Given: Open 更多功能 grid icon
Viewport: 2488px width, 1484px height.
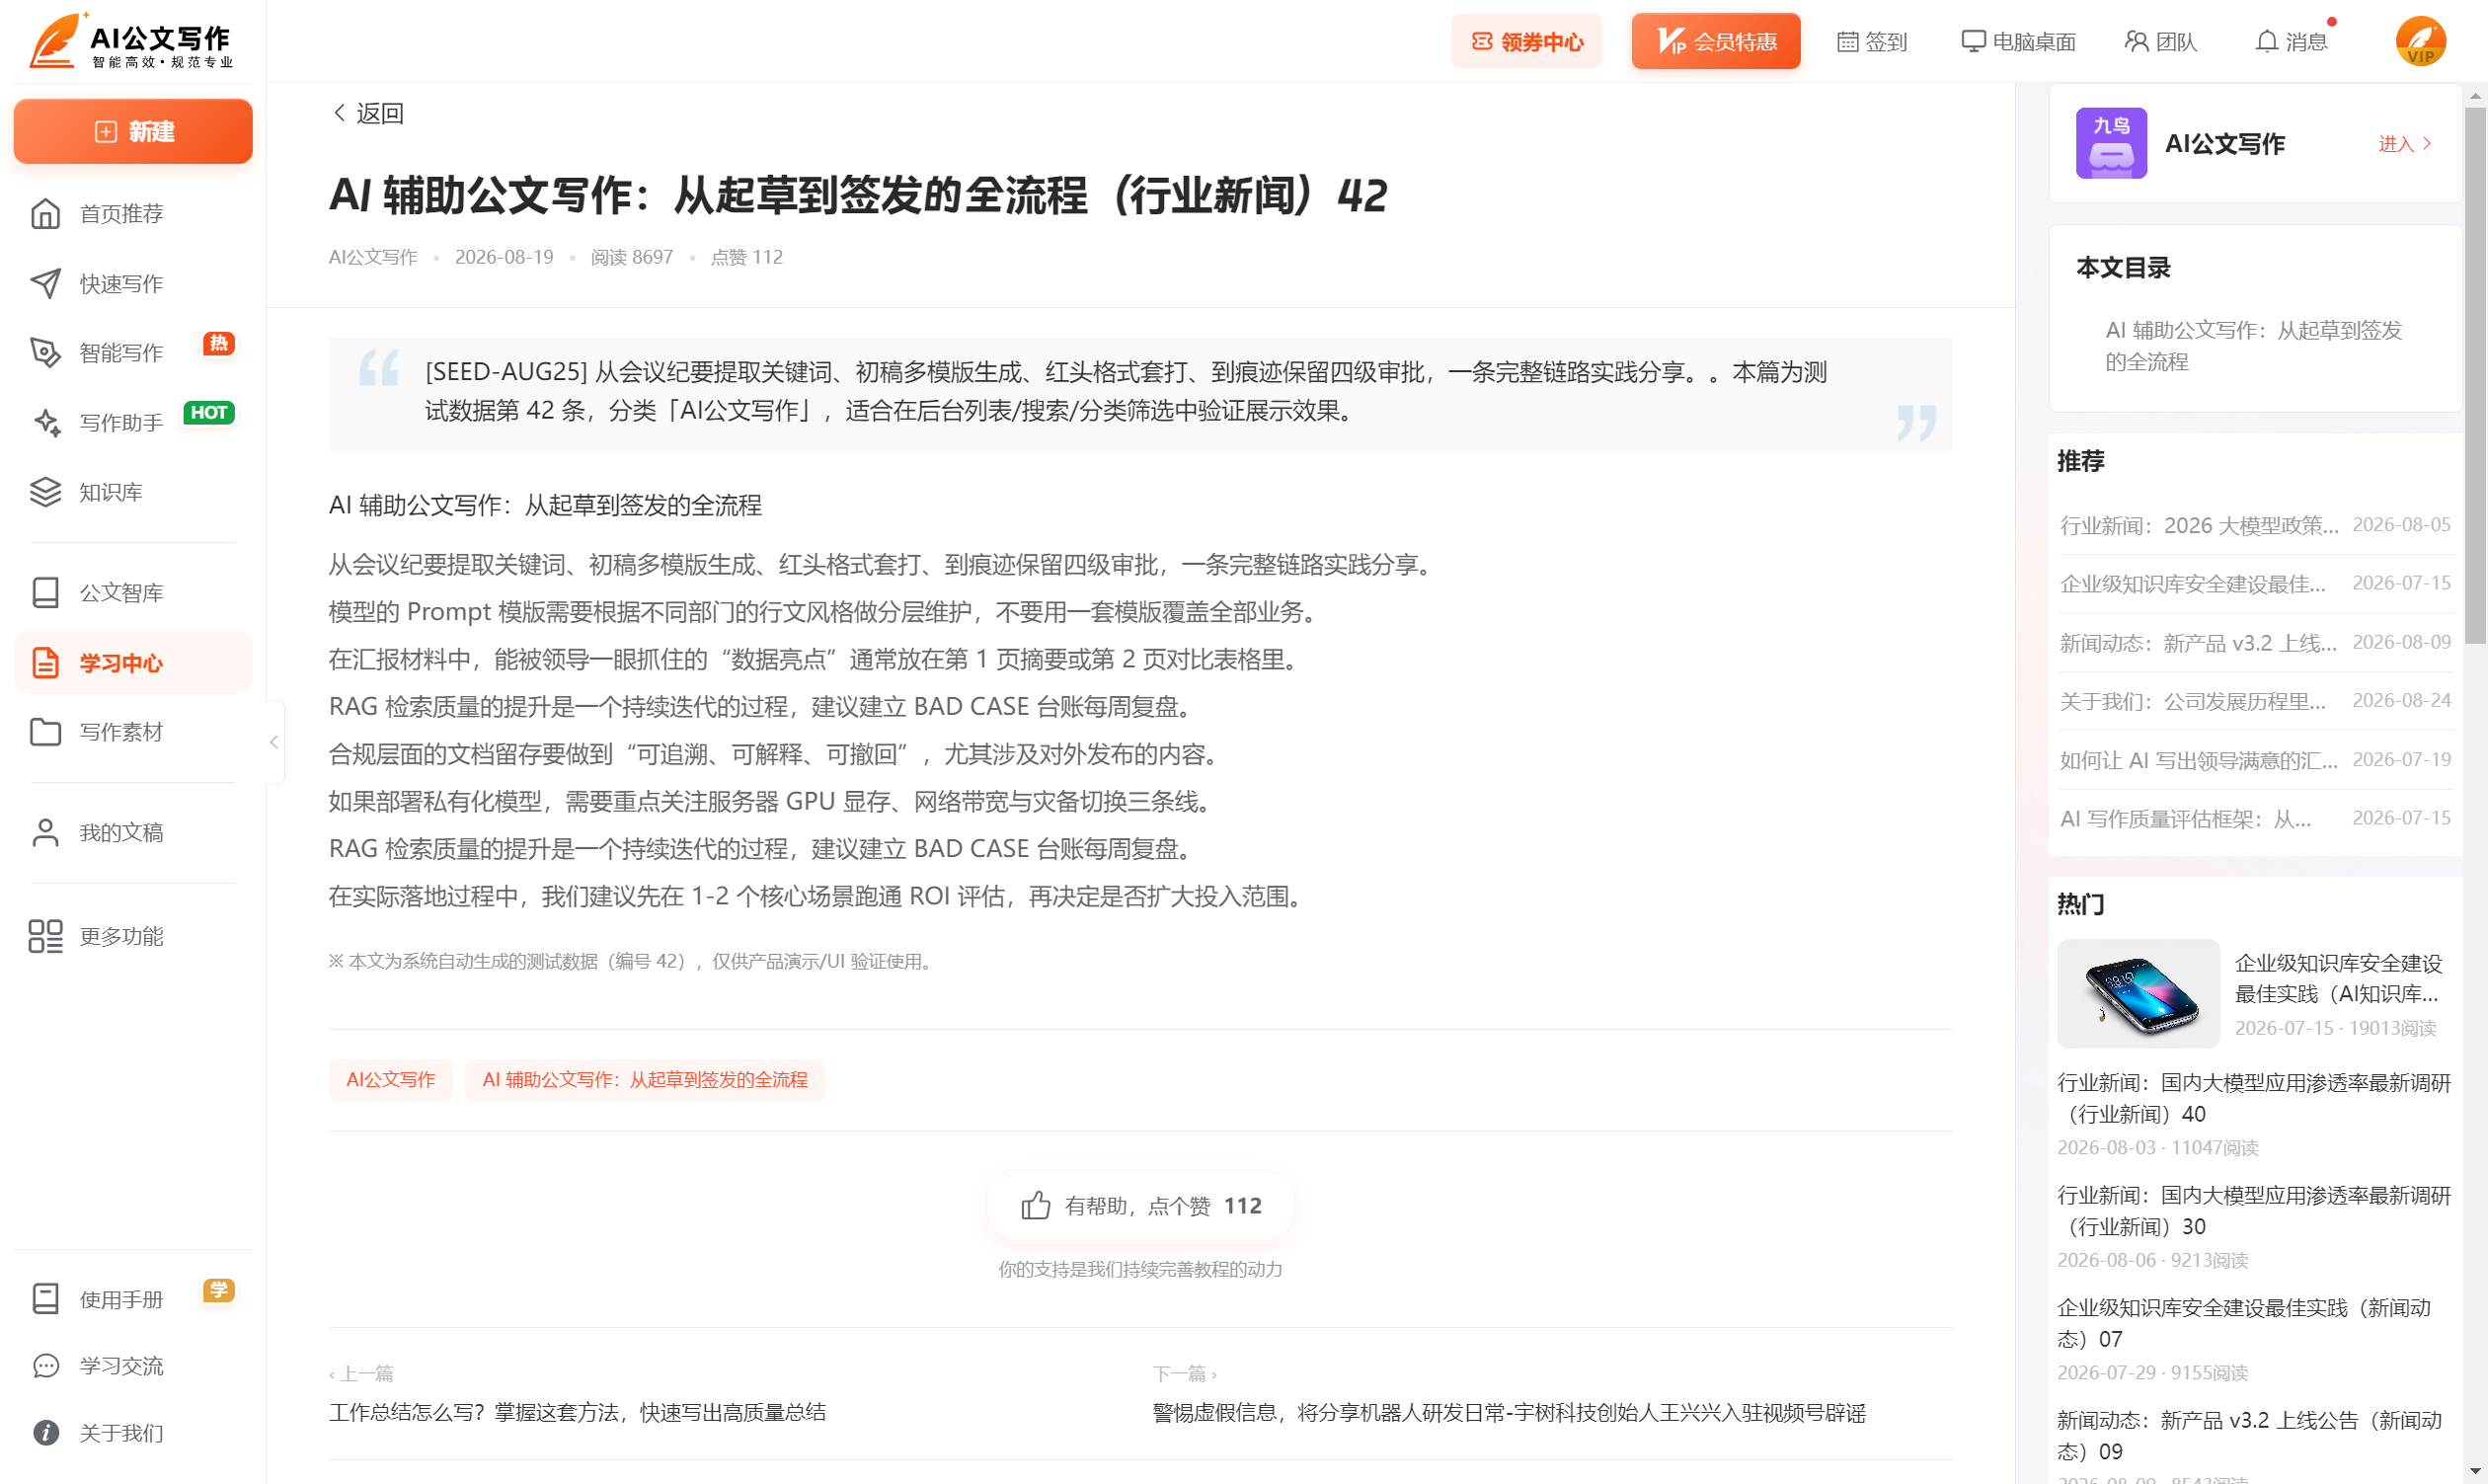Looking at the screenshot, I should pyautogui.click(x=46, y=936).
